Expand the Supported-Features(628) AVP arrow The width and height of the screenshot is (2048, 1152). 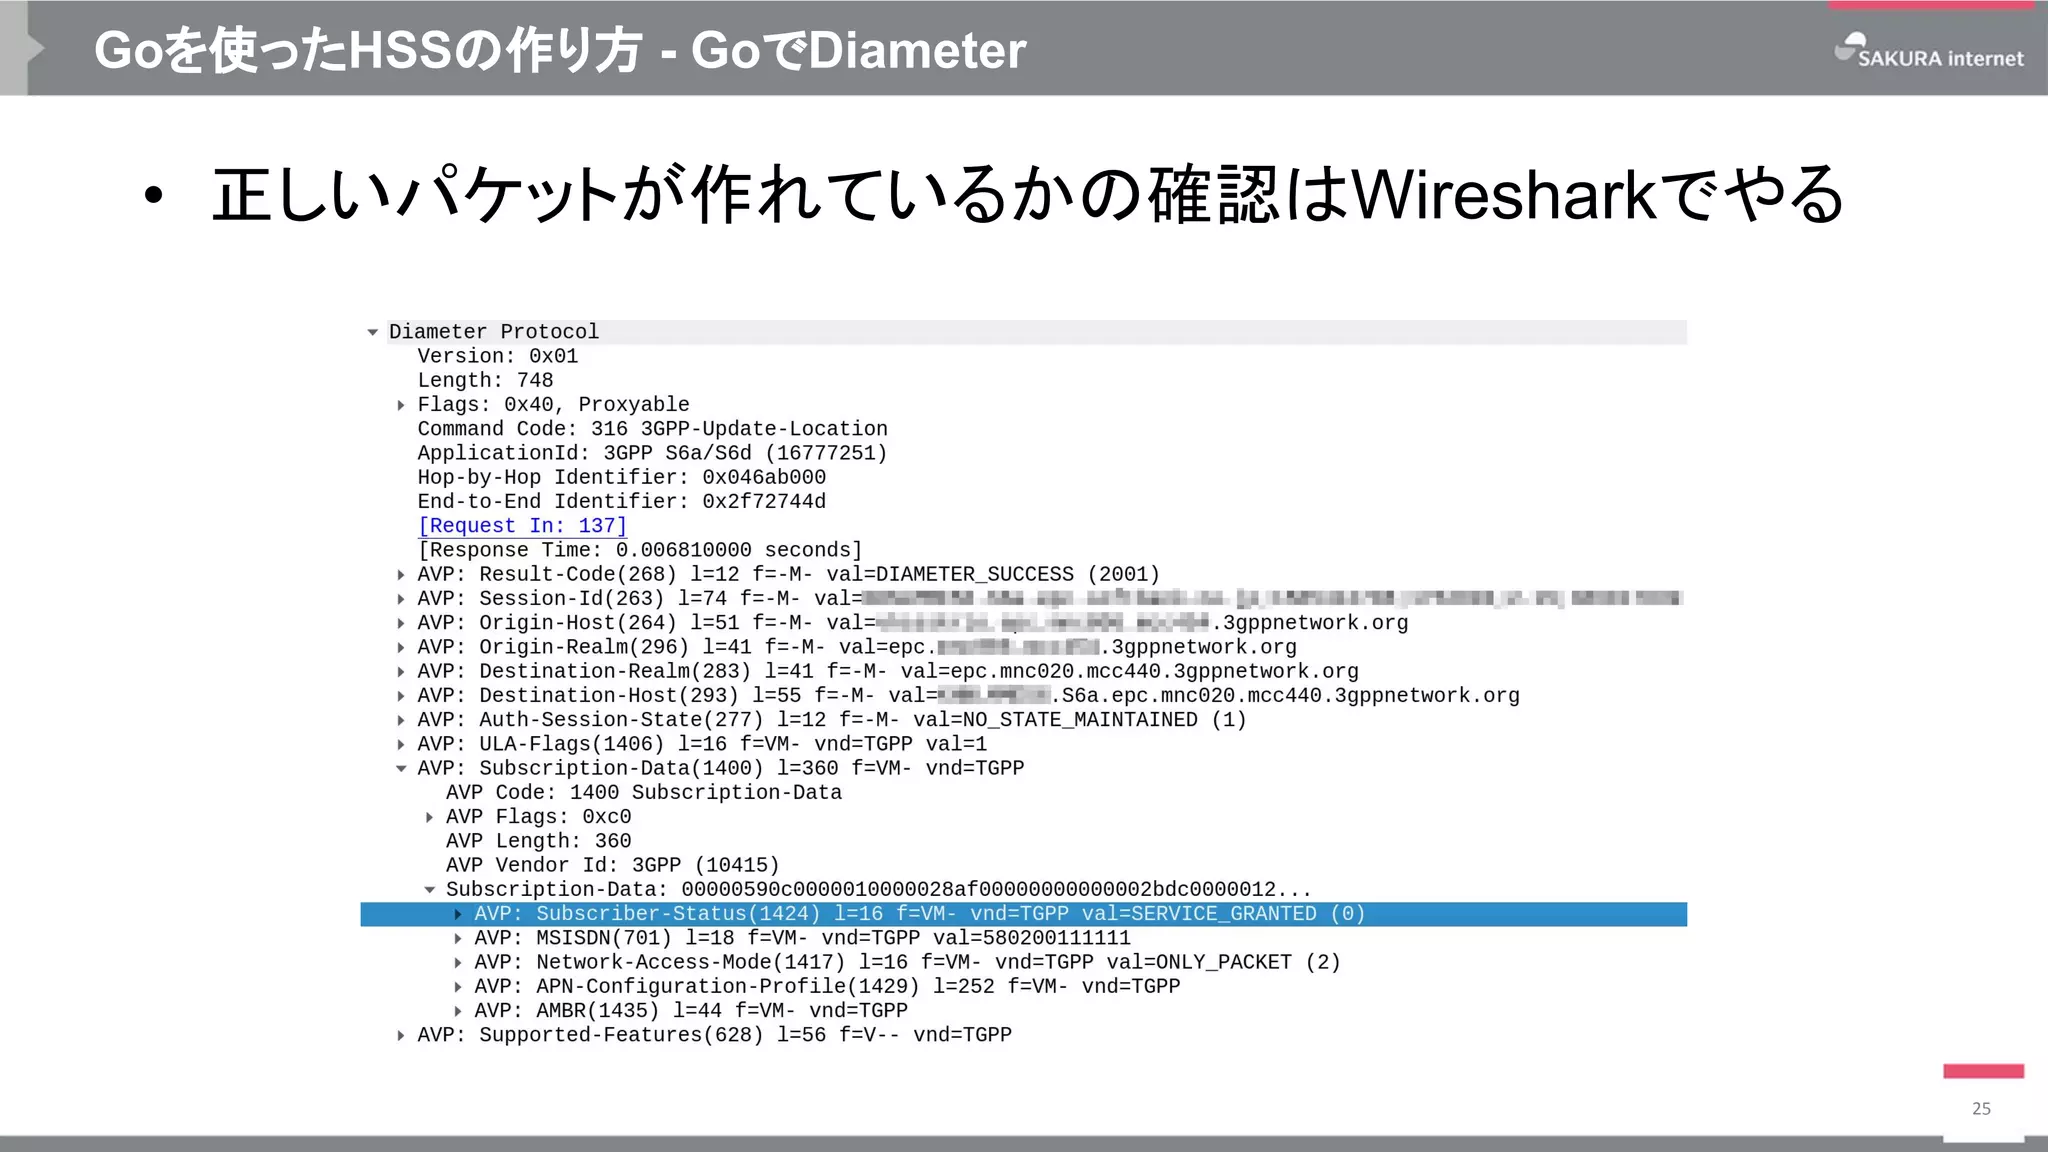401,1035
